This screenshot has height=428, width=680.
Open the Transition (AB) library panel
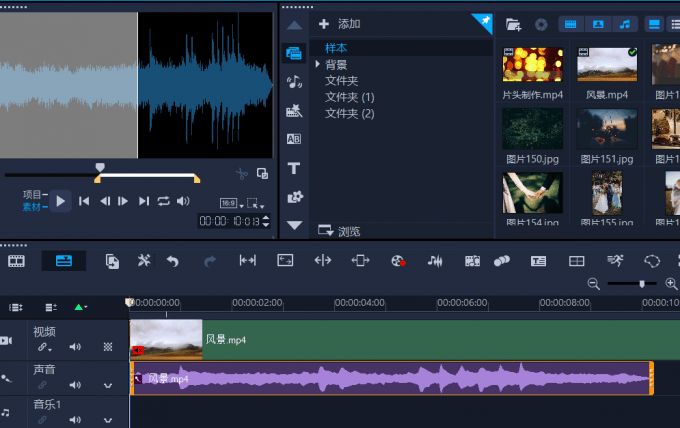[x=294, y=139]
